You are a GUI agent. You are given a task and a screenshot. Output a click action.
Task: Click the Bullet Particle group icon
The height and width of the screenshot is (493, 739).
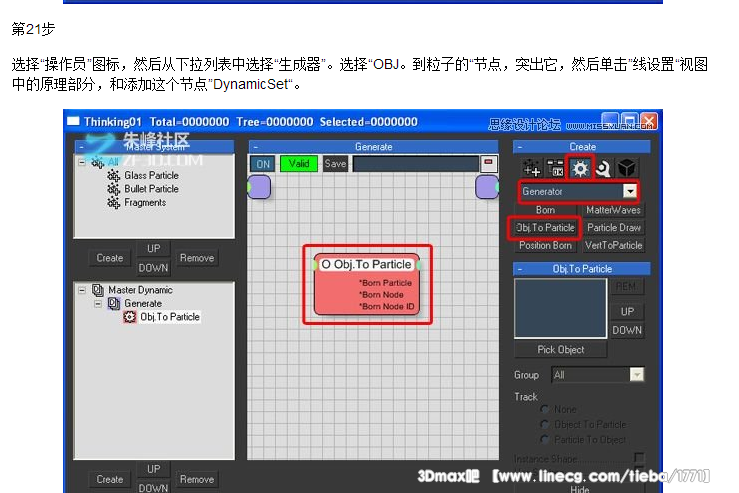[x=113, y=189]
